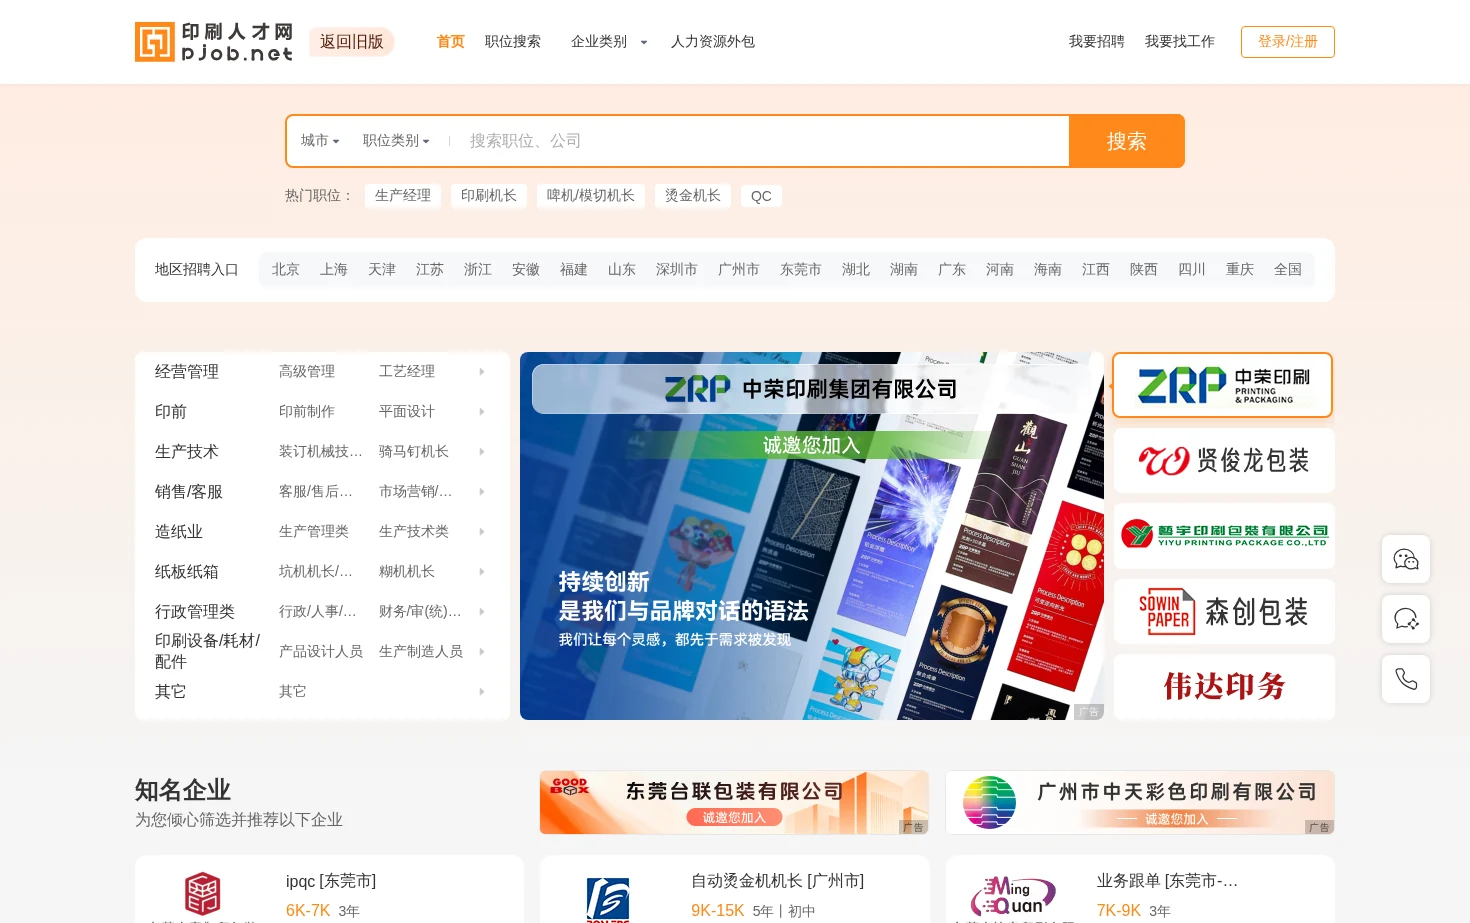The width and height of the screenshot is (1470, 923).
Task: Click the phone contact icon
Action: pos(1406,679)
